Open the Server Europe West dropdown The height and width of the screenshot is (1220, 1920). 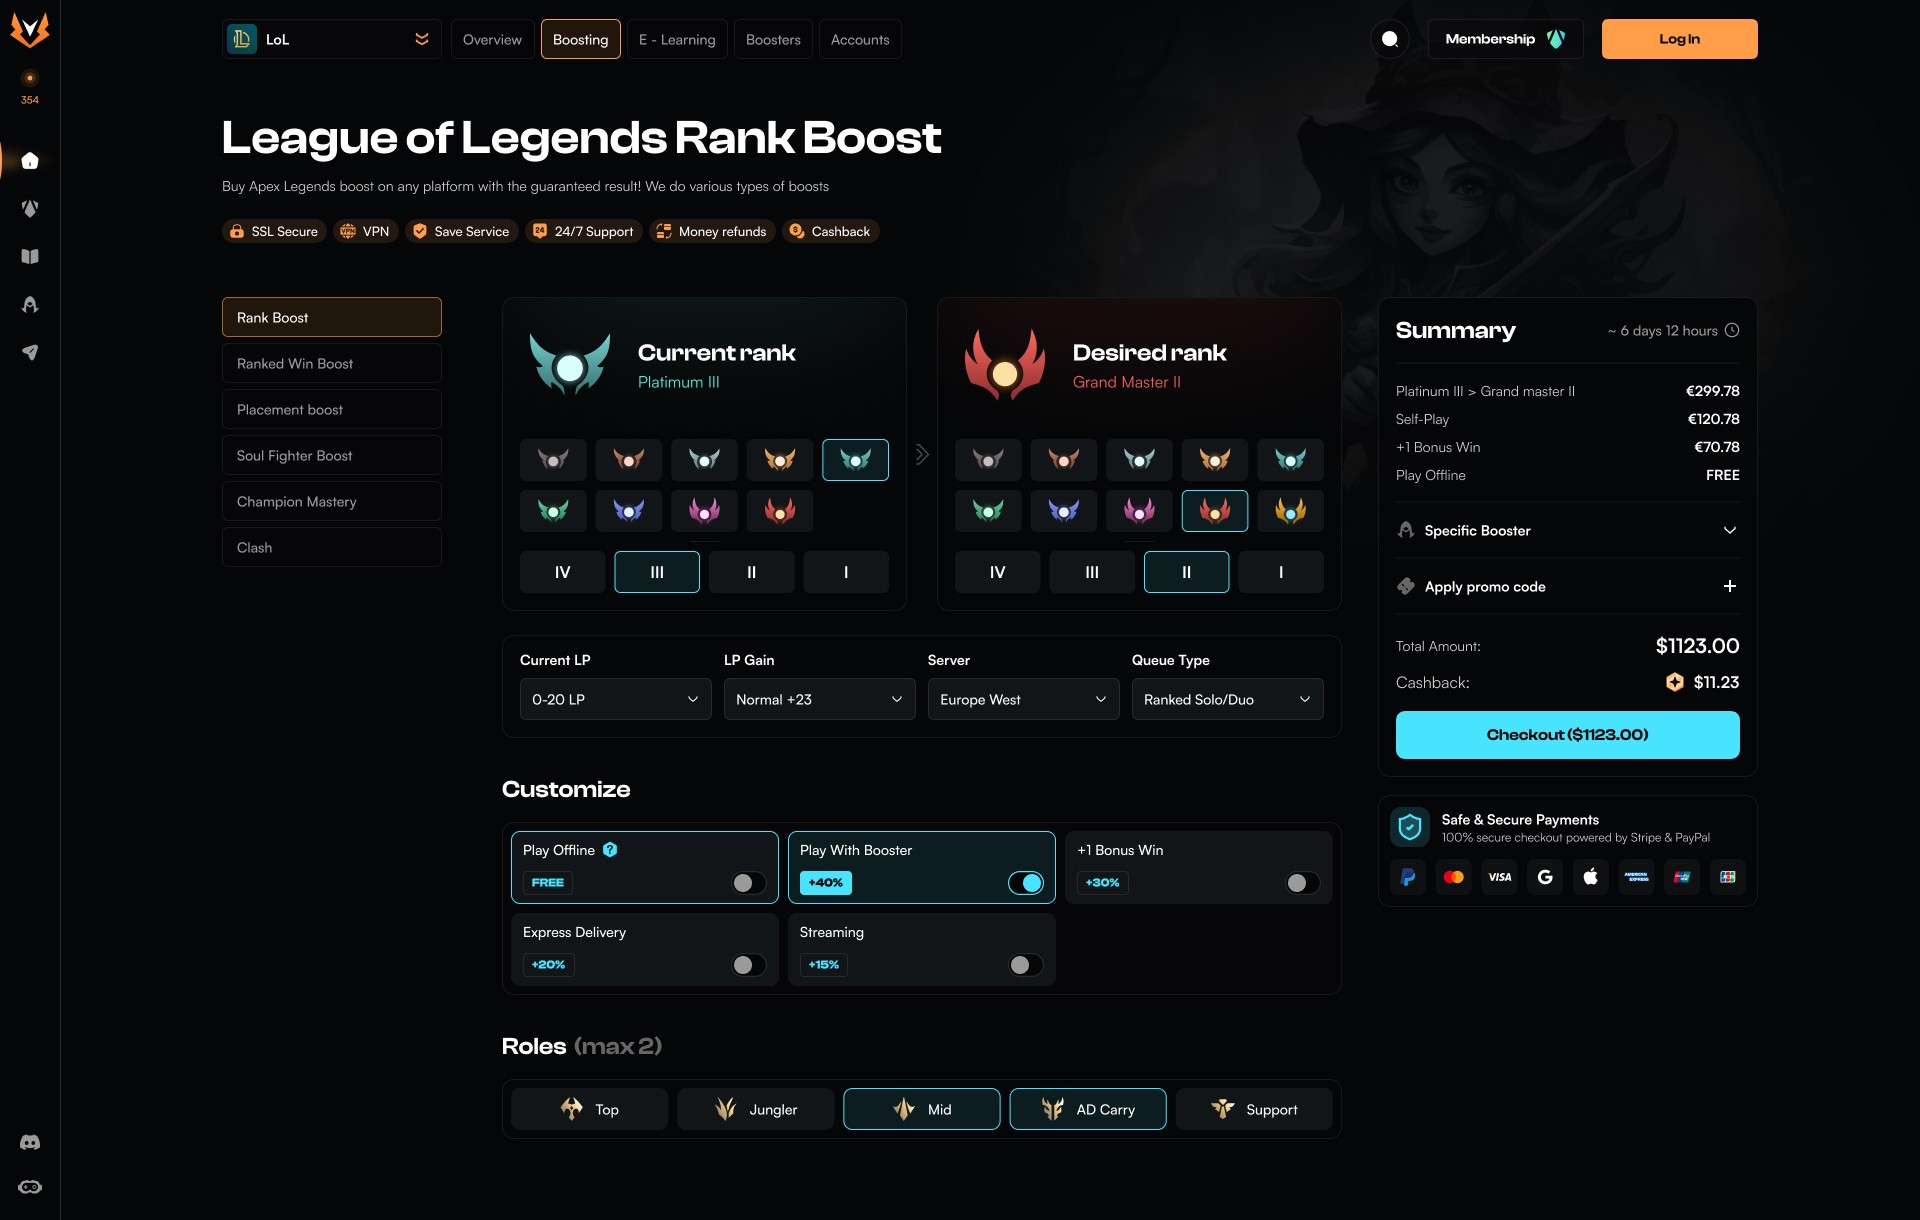coord(1023,699)
